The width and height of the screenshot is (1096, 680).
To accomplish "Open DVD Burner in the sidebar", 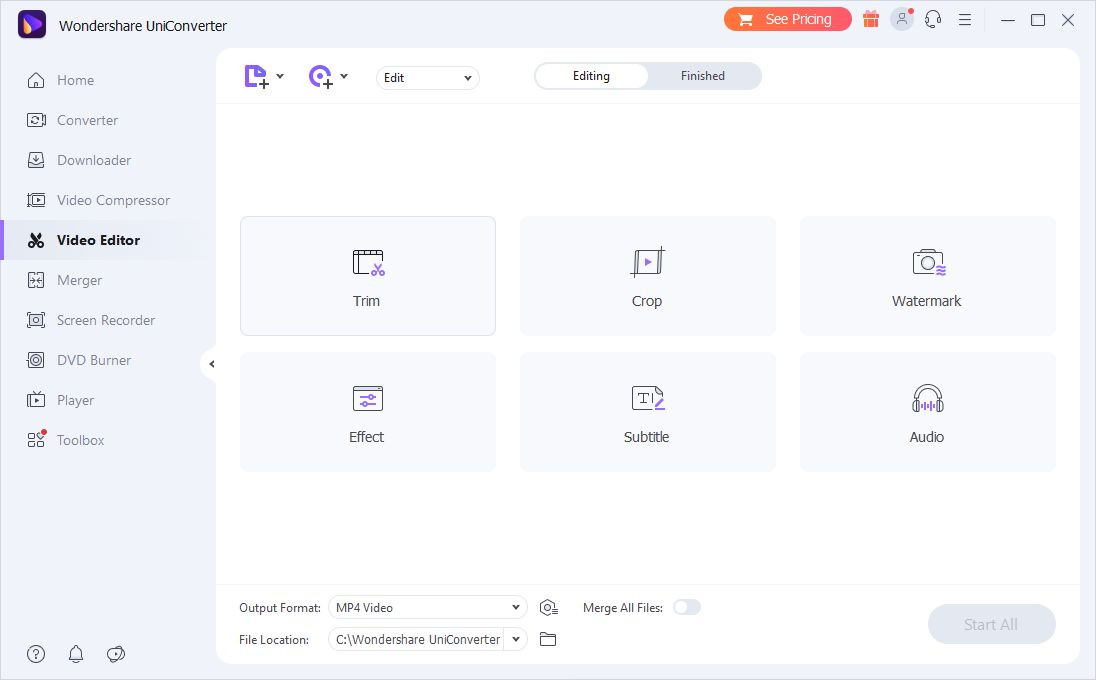I will pos(108,361).
